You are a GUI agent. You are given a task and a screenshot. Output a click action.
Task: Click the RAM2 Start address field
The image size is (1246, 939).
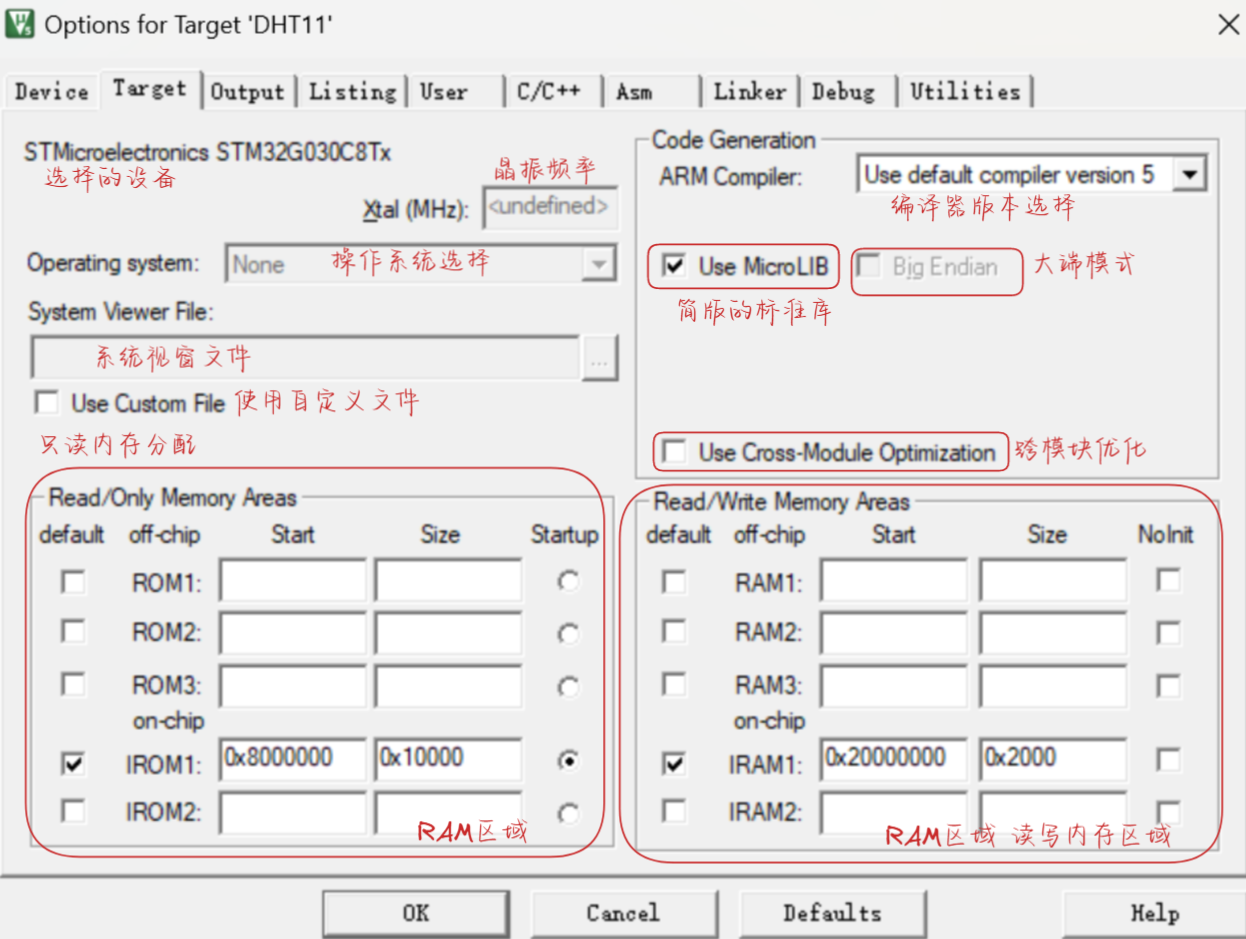point(894,634)
